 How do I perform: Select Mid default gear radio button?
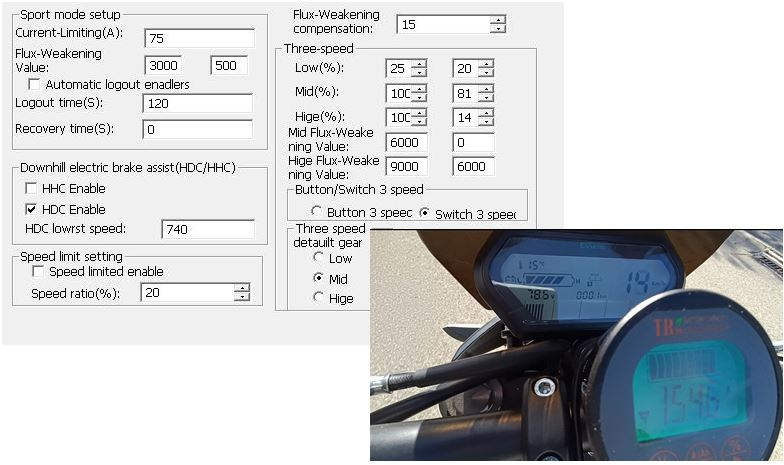click(x=319, y=278)
